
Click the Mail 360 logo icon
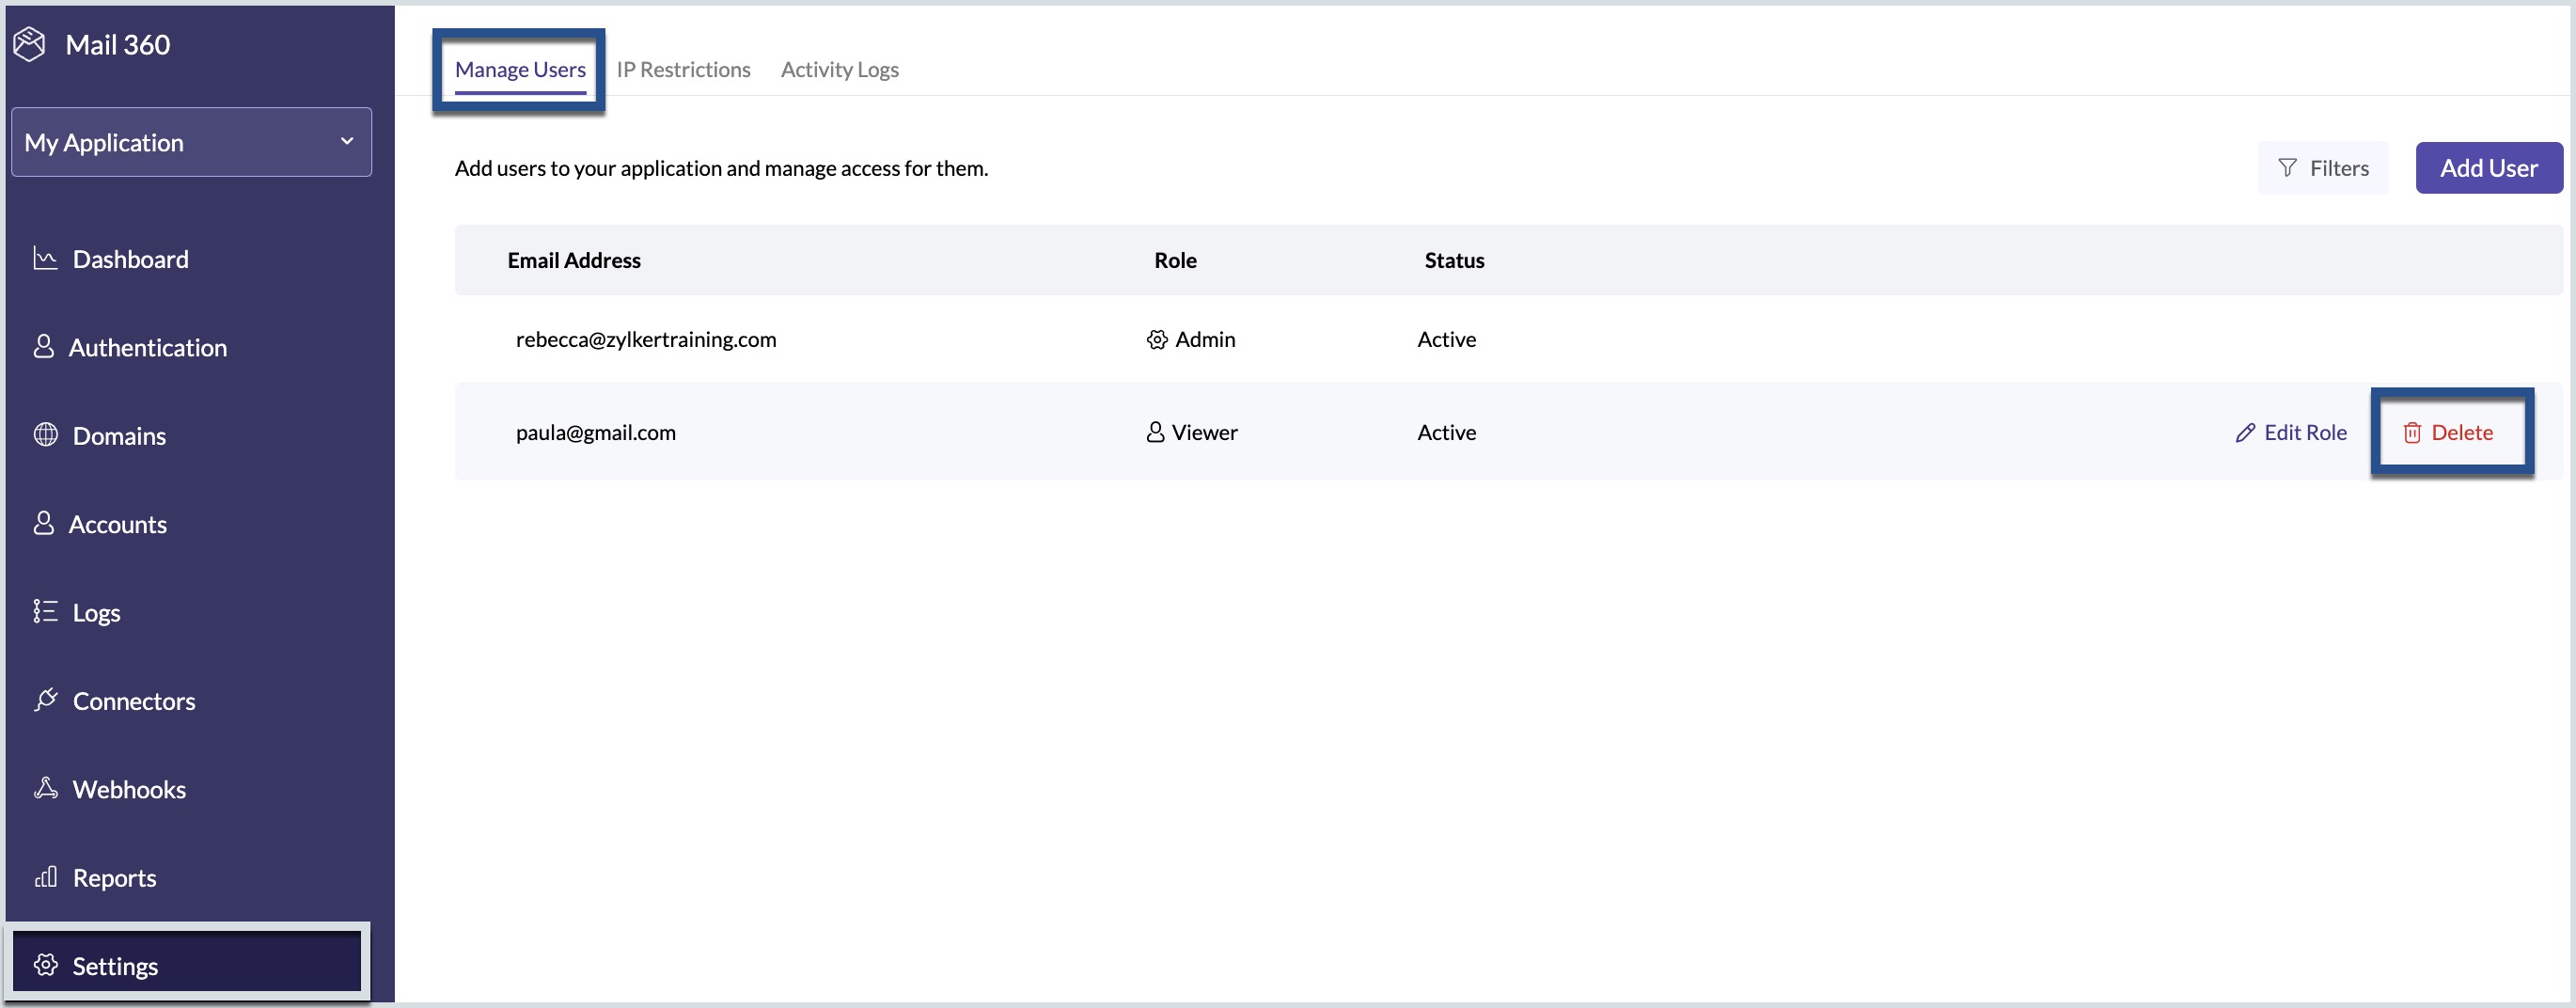click(x=30, y=44)
